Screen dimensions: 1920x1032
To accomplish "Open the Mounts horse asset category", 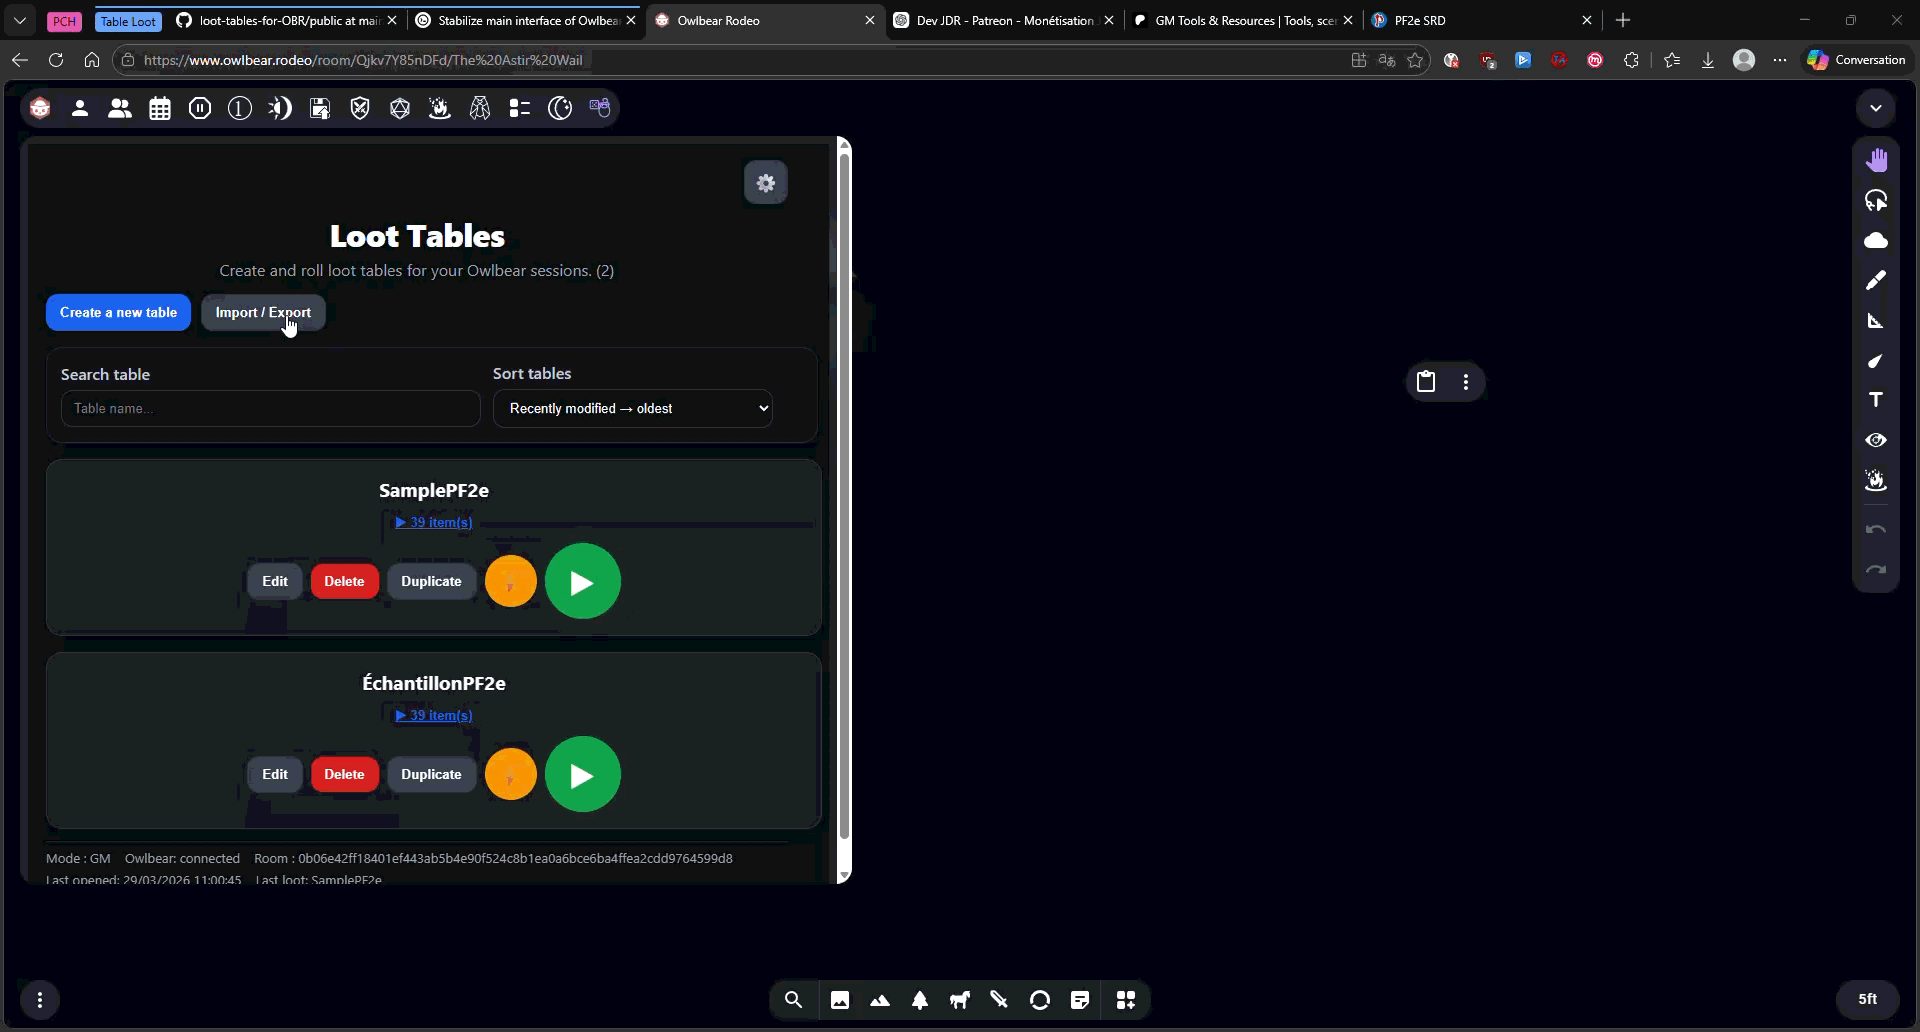I will tap(960, 1000).
